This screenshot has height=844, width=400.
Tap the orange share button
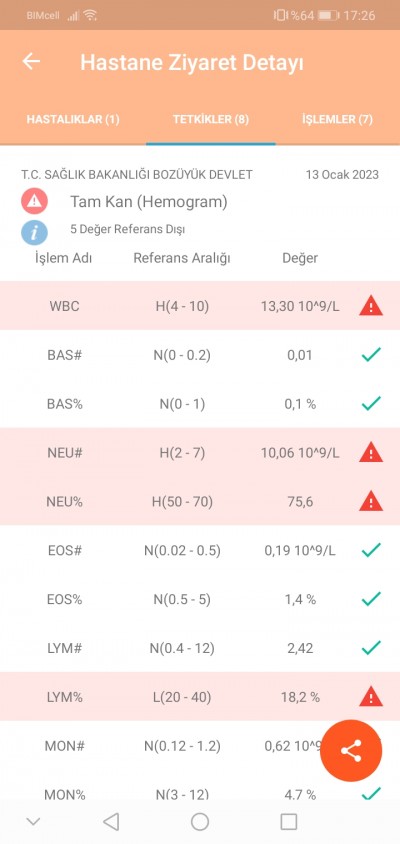tap(351, 751)
